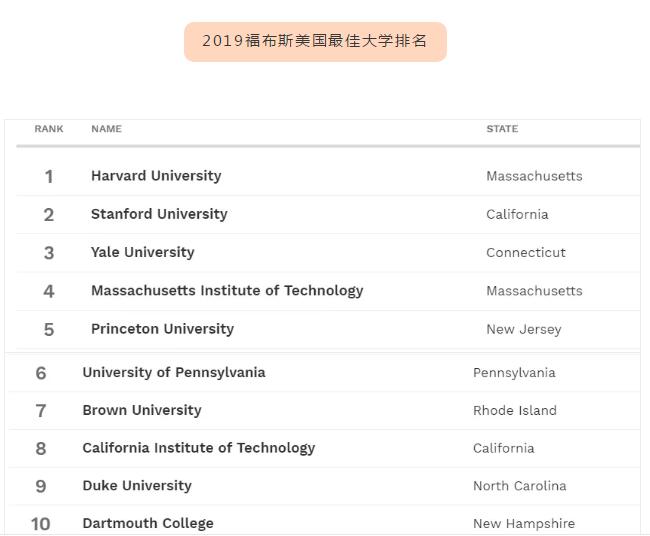Screen dimensions: 650x536
Task: Click rank number 1
Action: pyautogui.click(x=48, y=177)
